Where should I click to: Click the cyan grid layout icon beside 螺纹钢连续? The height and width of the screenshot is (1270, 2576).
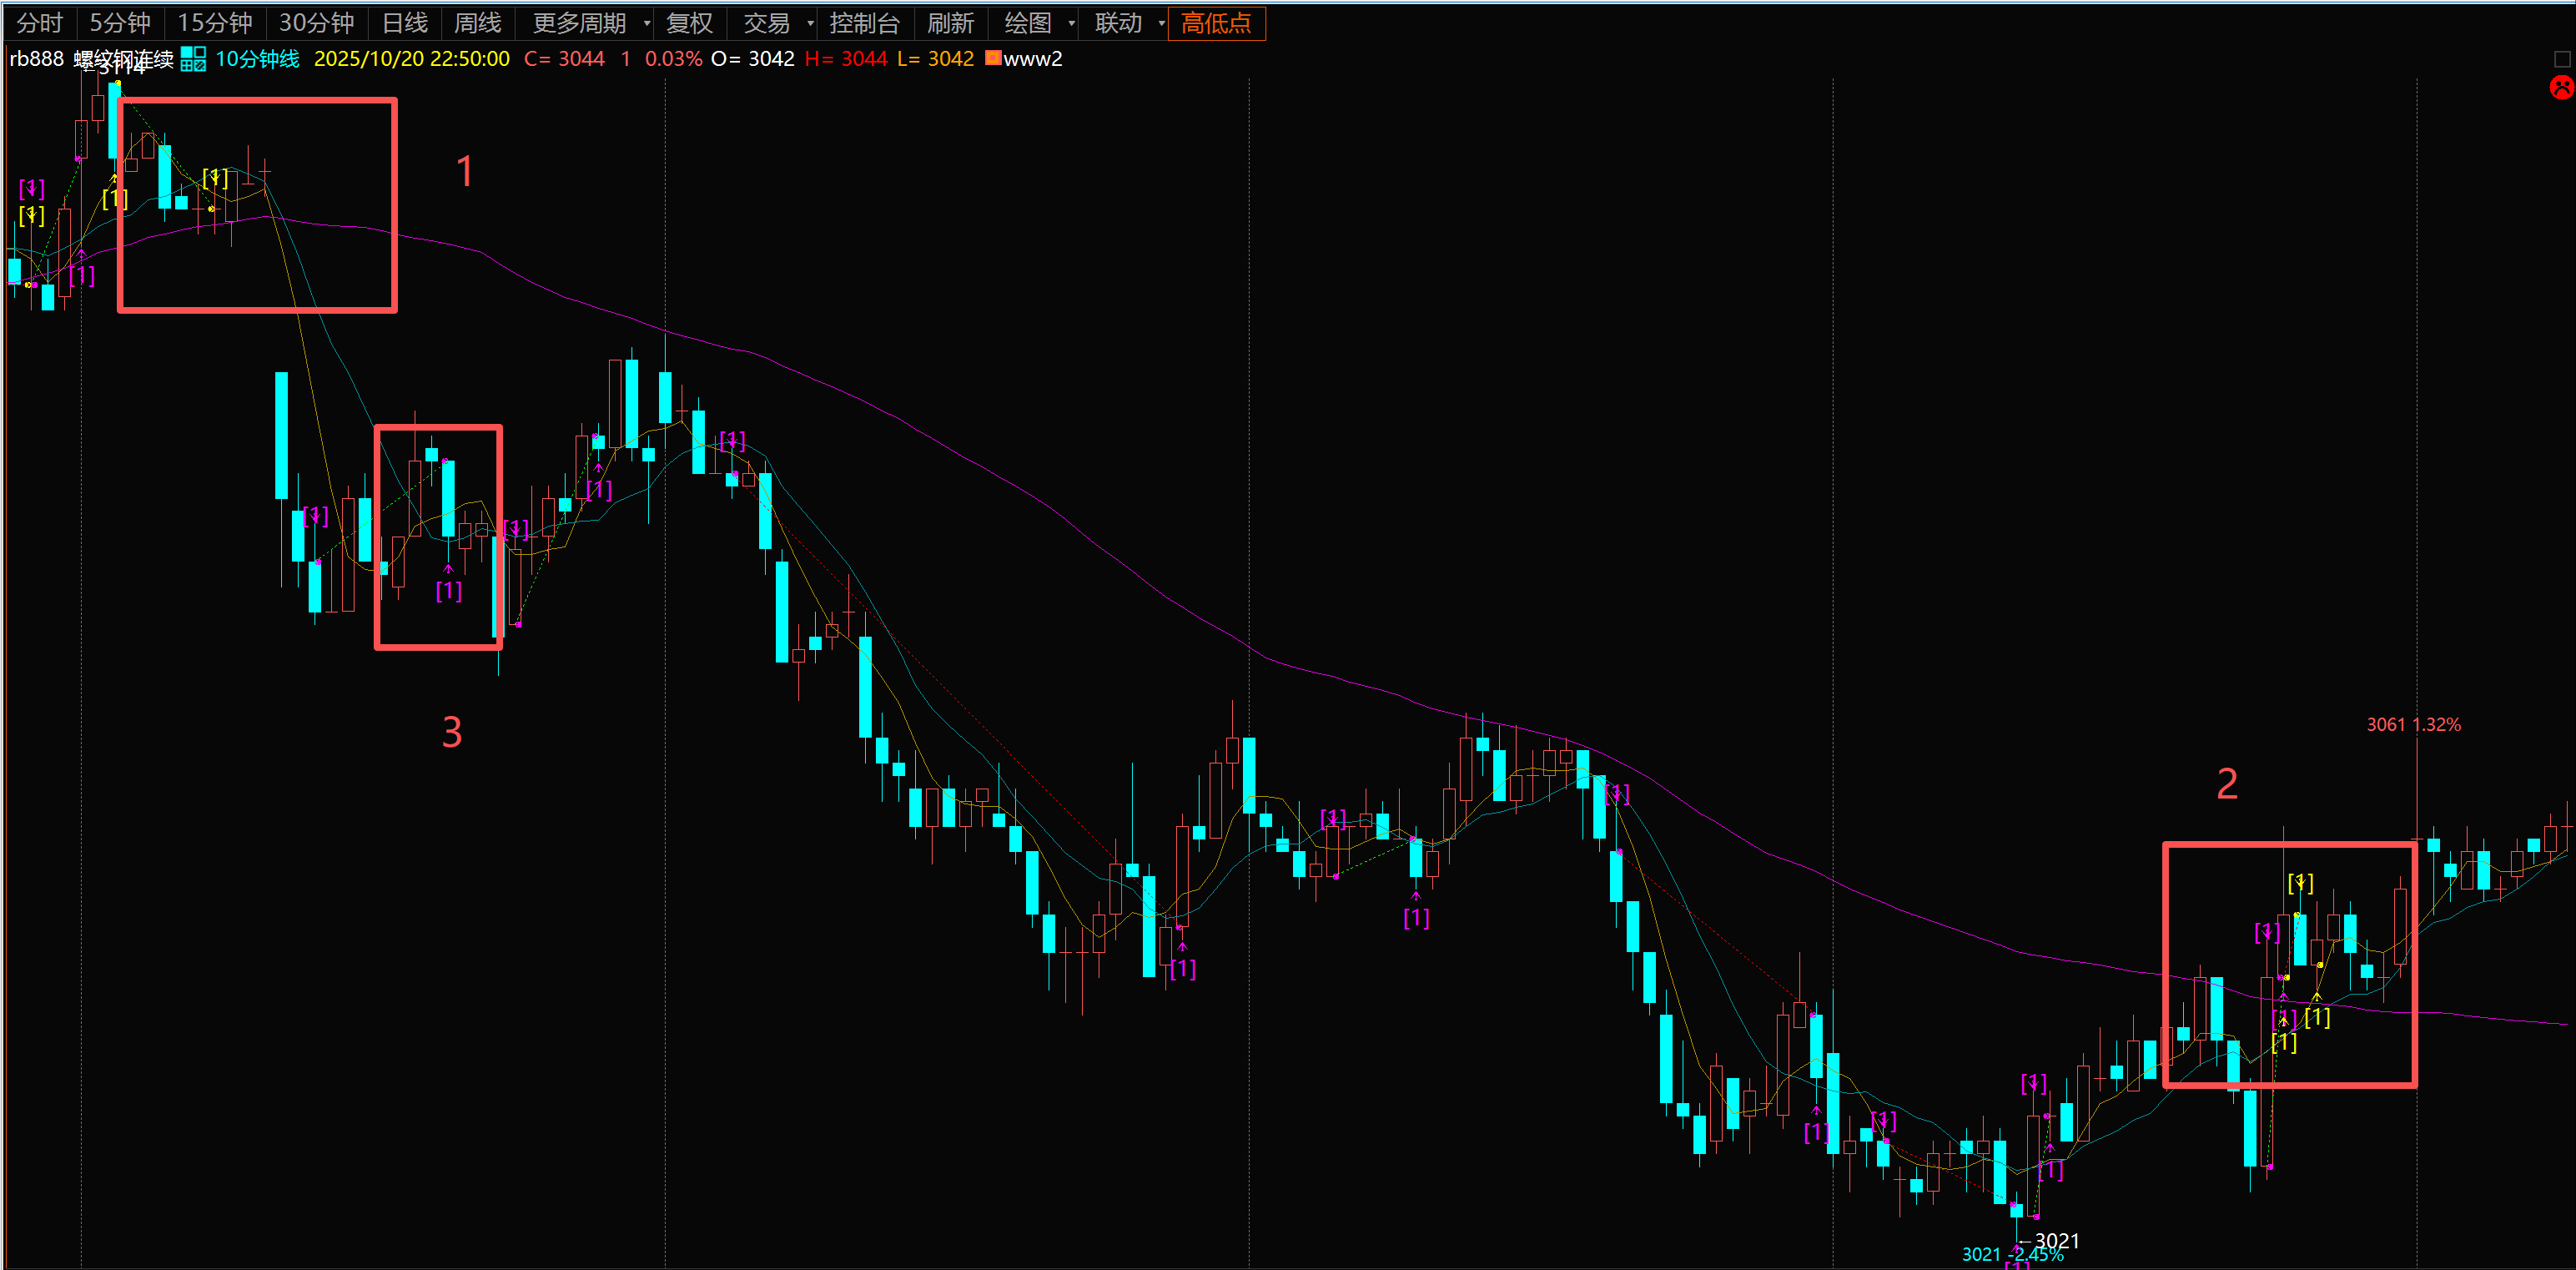click(x=193, y=59)
